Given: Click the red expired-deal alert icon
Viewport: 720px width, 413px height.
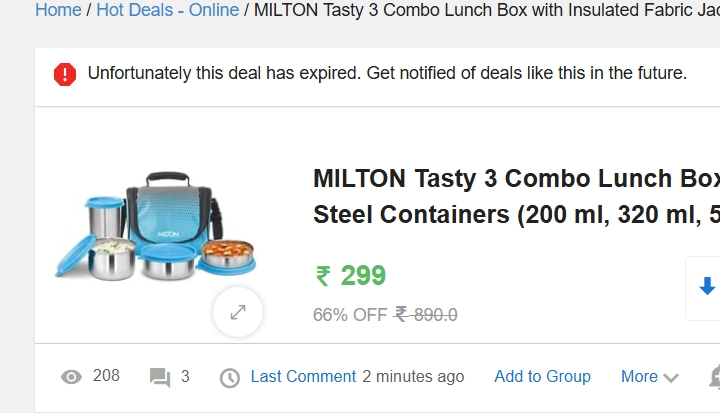Looking at the screenshot, I should click(65, 74).
